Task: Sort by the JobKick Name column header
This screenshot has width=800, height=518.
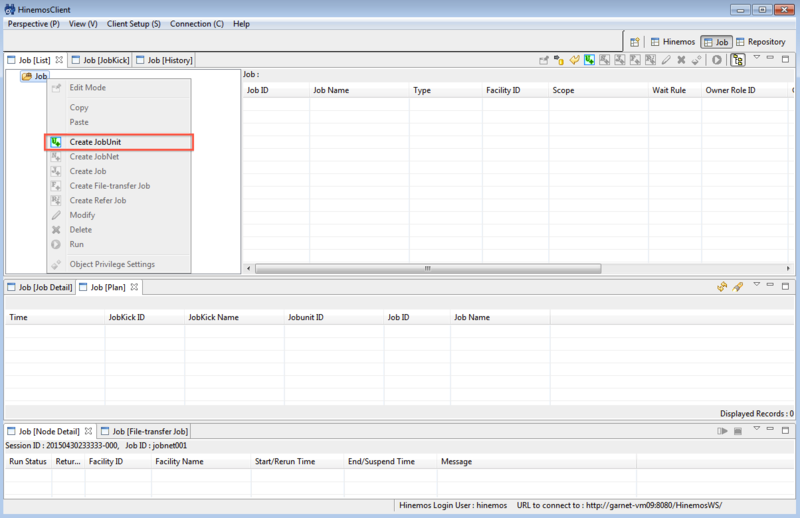Action: point(234,317)
